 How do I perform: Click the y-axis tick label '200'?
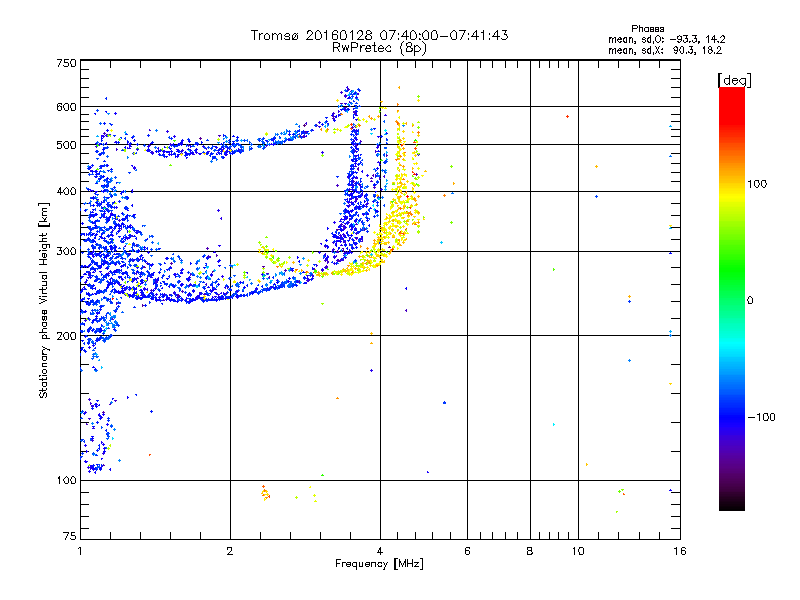(x=66, y=336)
